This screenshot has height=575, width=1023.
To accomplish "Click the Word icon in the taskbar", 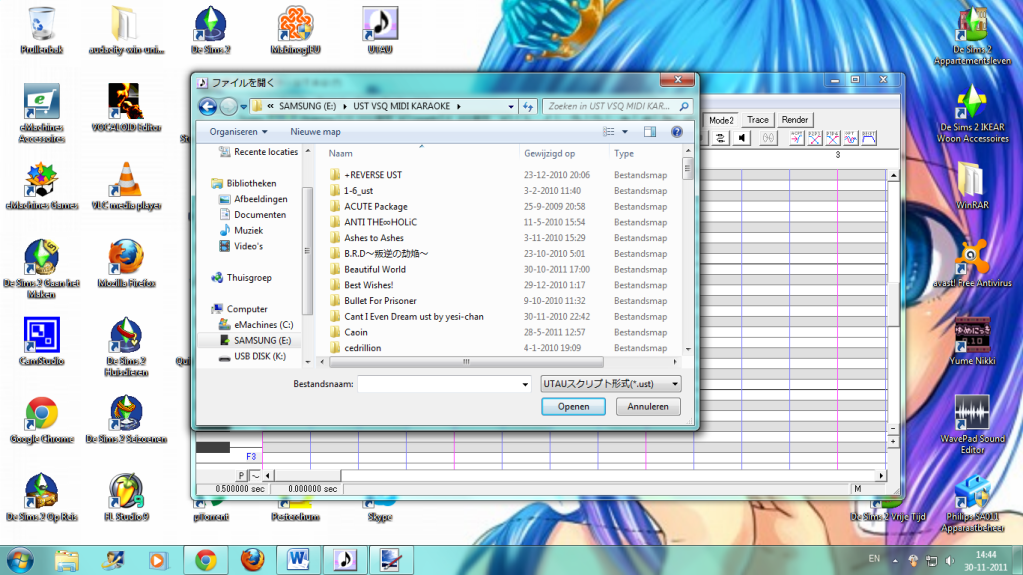I will click(x=299, y=559).
